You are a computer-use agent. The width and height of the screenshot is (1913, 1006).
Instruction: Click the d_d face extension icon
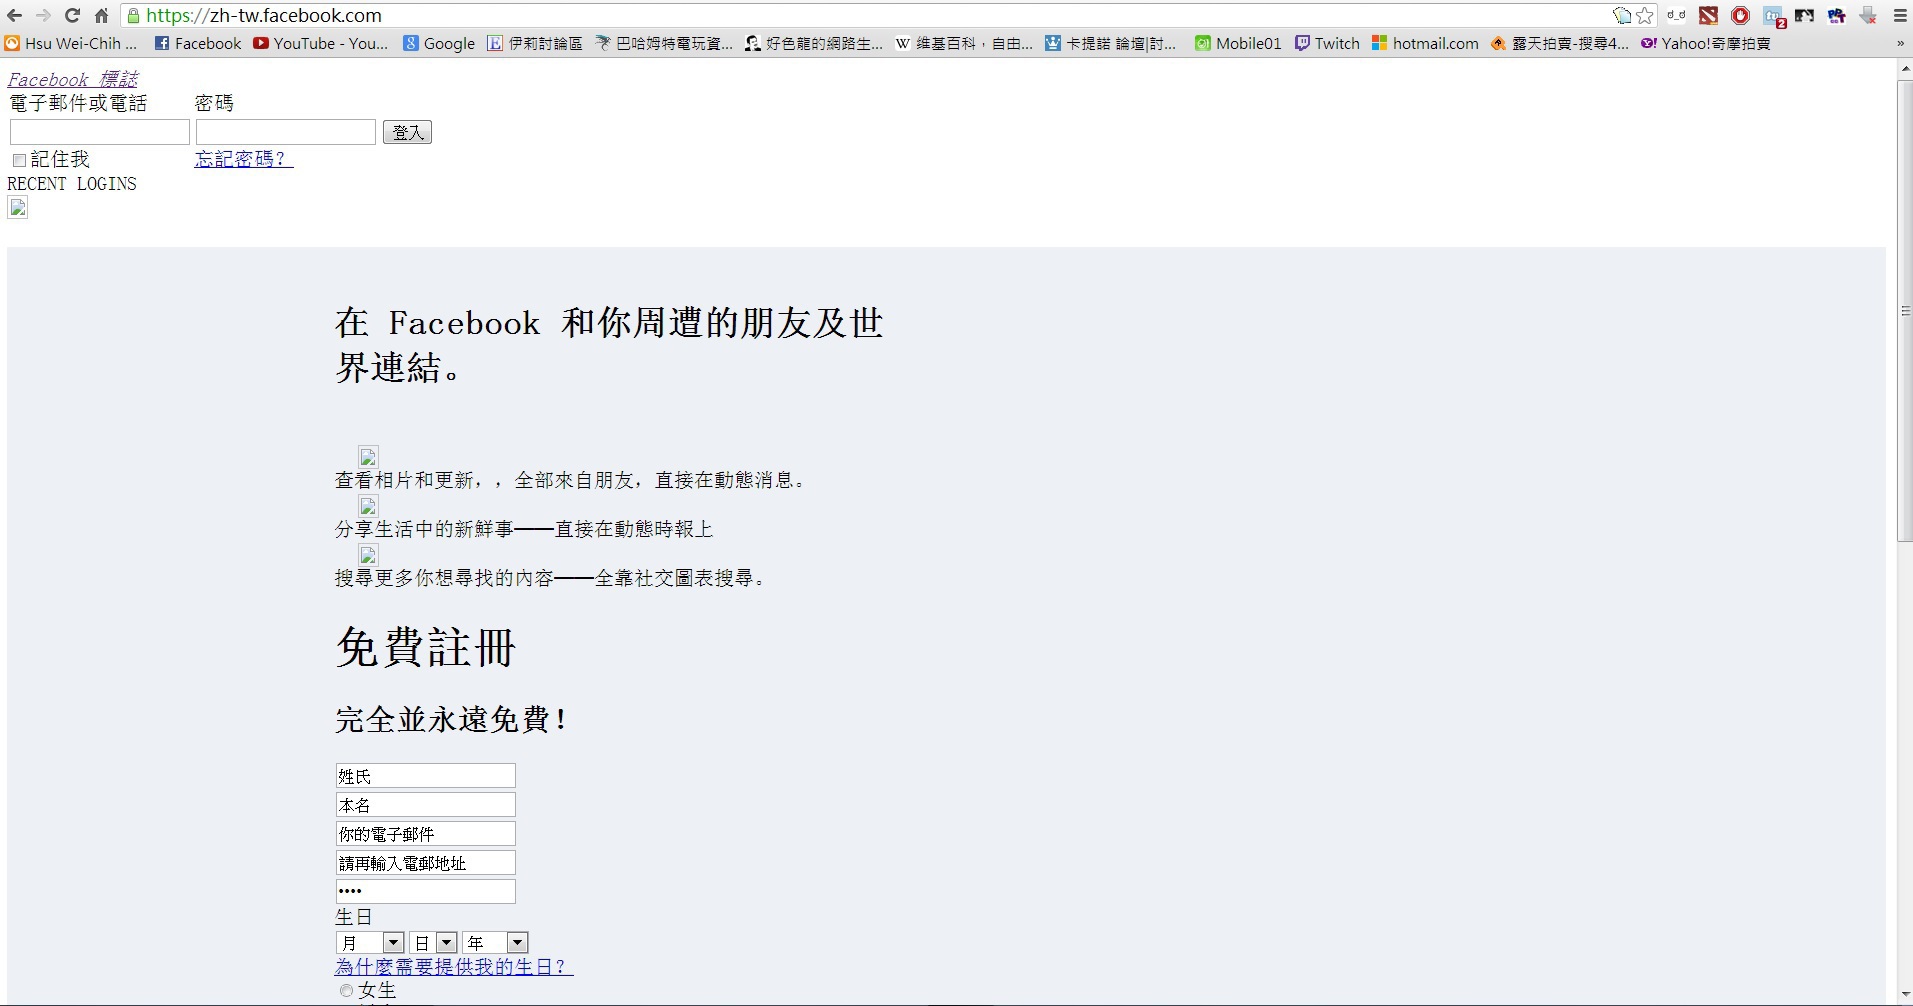coord(1677,16)
